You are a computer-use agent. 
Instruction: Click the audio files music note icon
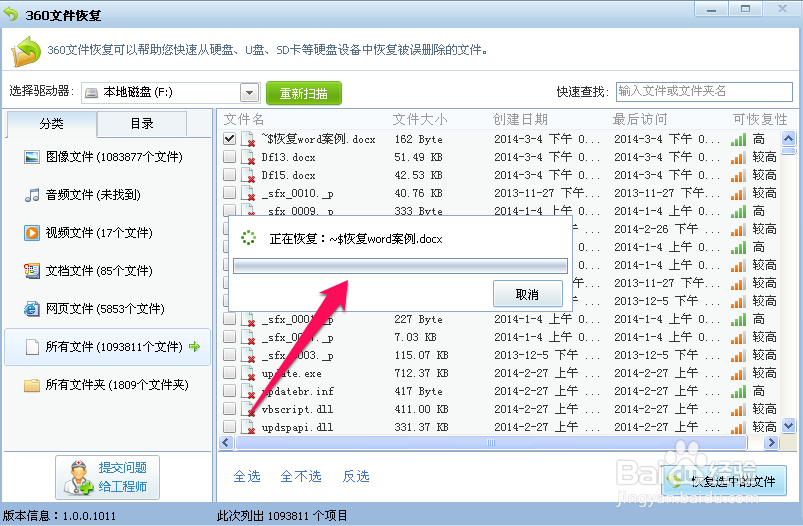point(32,195)
